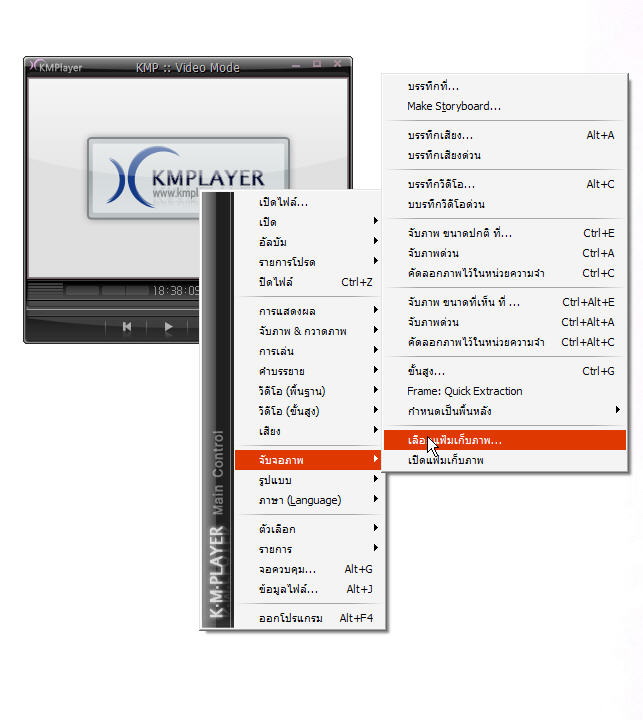Expand the การเล่น submenu
643x720 pixels.
tap(308, 351)
